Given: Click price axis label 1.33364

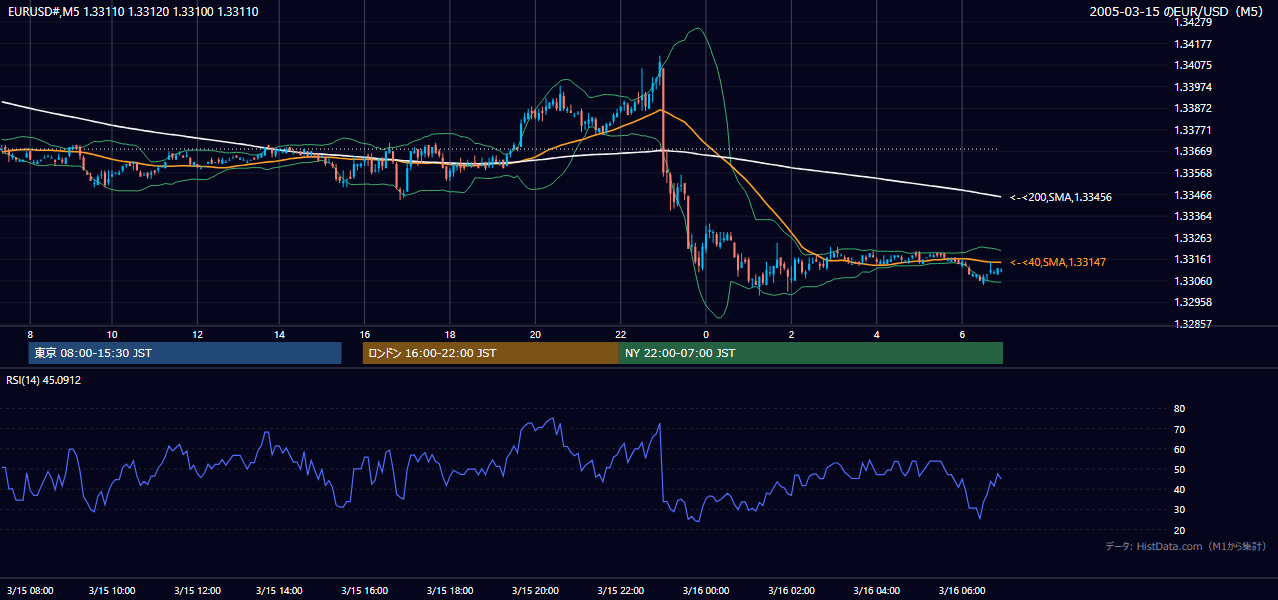Looking at the screenshot, I should click(1194, 216).
